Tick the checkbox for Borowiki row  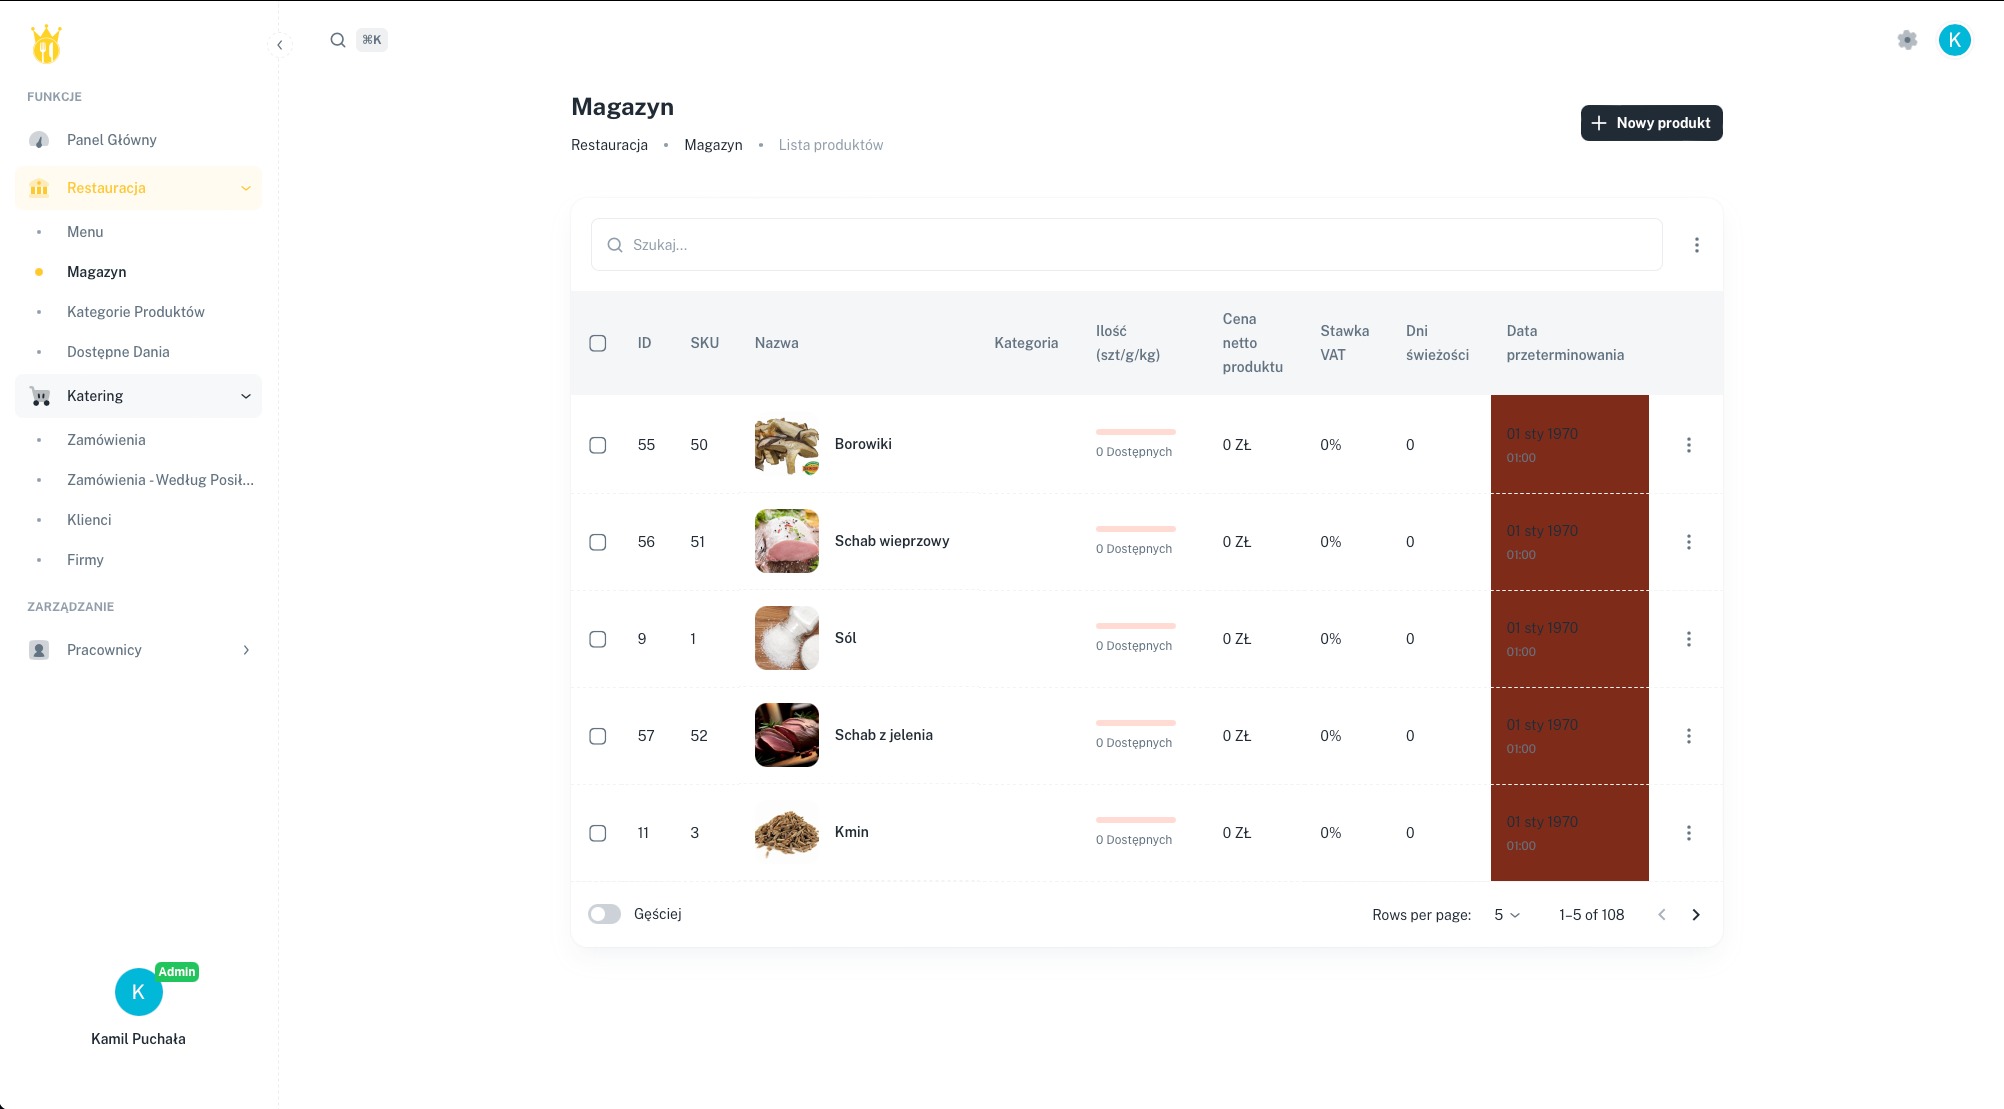(598, 445)
